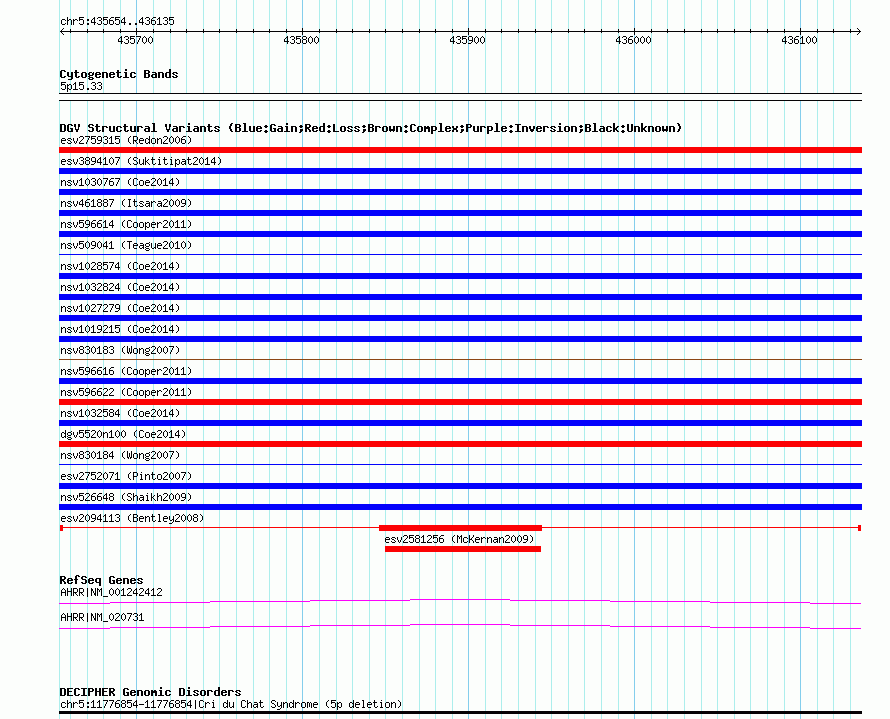Select the nsv830184 (Wong2007) label
Image resolution: width=890 pixels, height=719 pixels.
click(x=120, y=455)
